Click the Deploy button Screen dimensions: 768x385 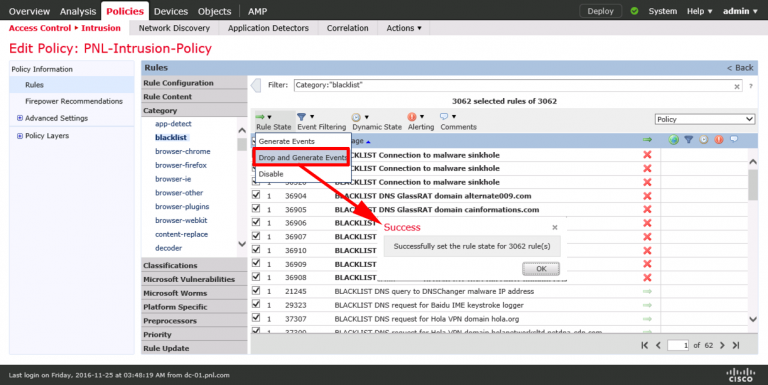click(600, 11)
